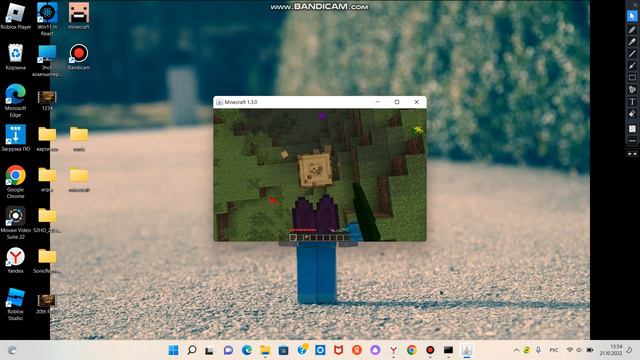Select the straight line drawing tool
Image resolution: width=640 pixels, height=360 pixels.
pos(632,53)
